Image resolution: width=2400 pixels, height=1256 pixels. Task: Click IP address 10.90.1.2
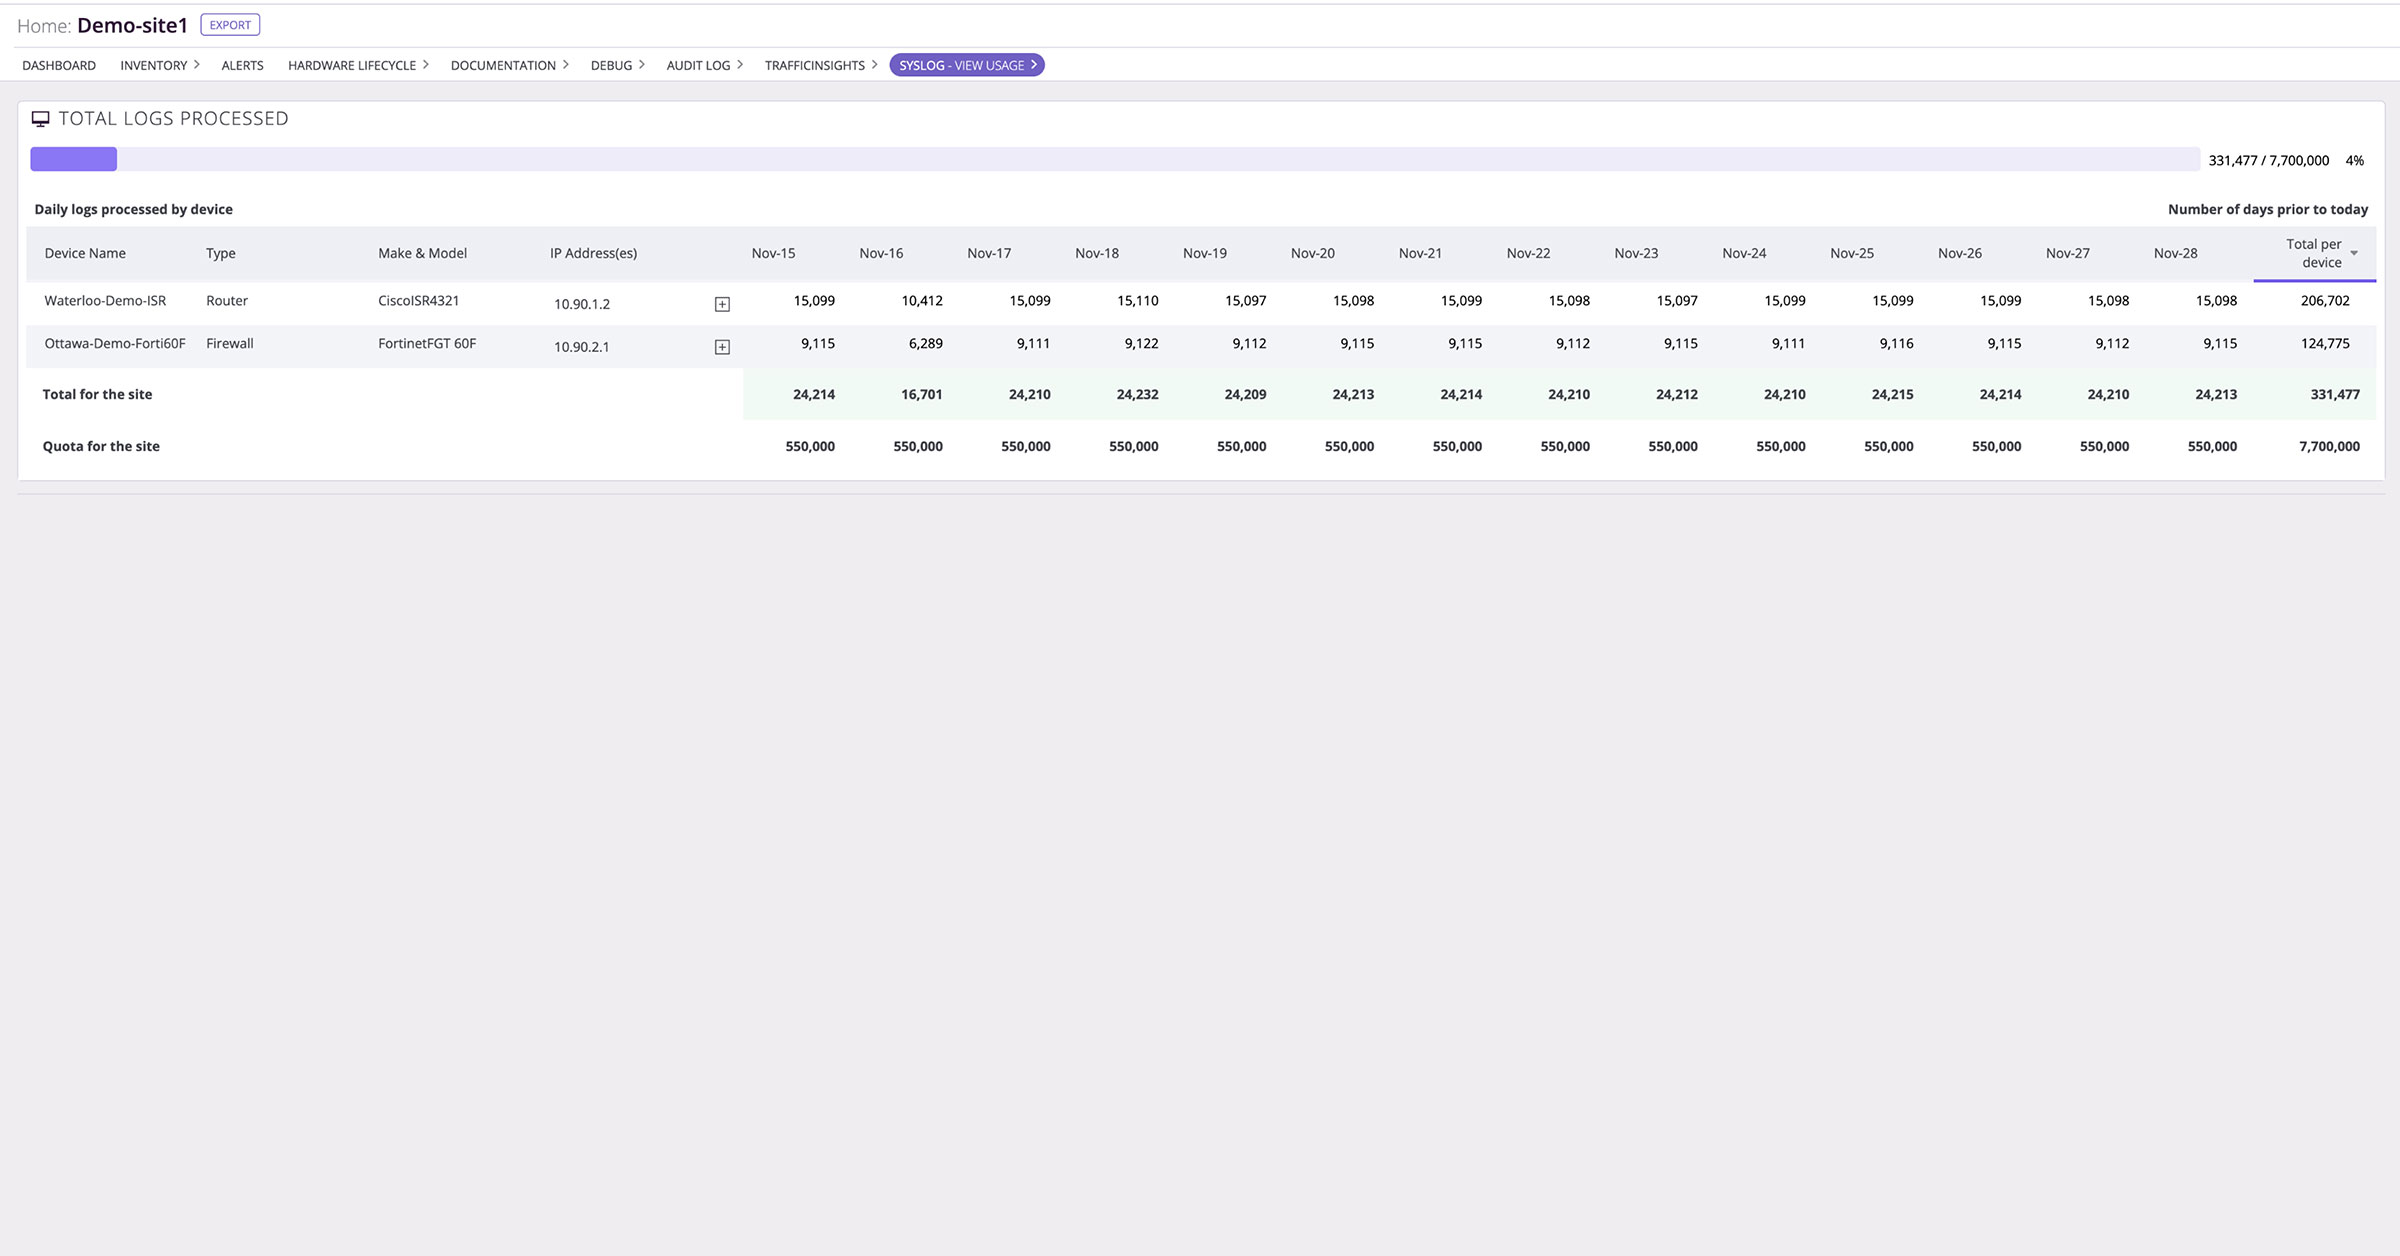tap(582, 304)
